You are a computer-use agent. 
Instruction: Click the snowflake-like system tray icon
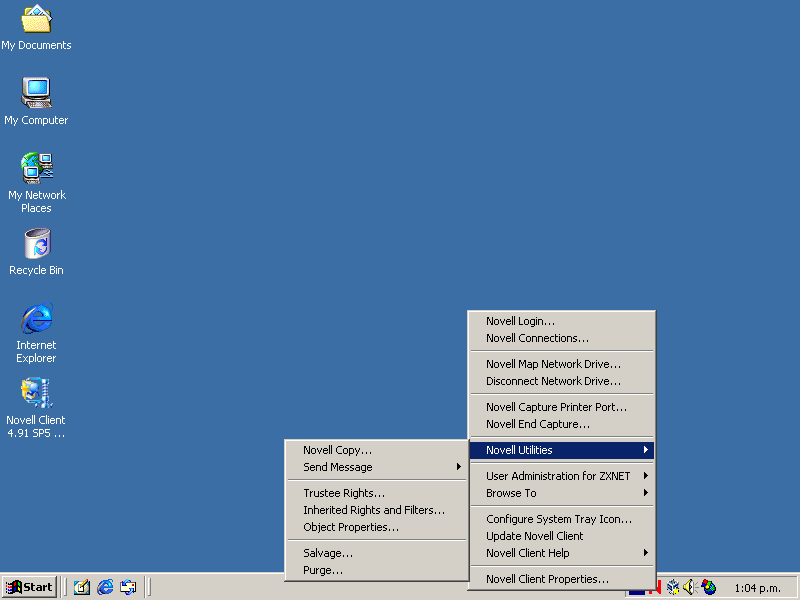673,587
